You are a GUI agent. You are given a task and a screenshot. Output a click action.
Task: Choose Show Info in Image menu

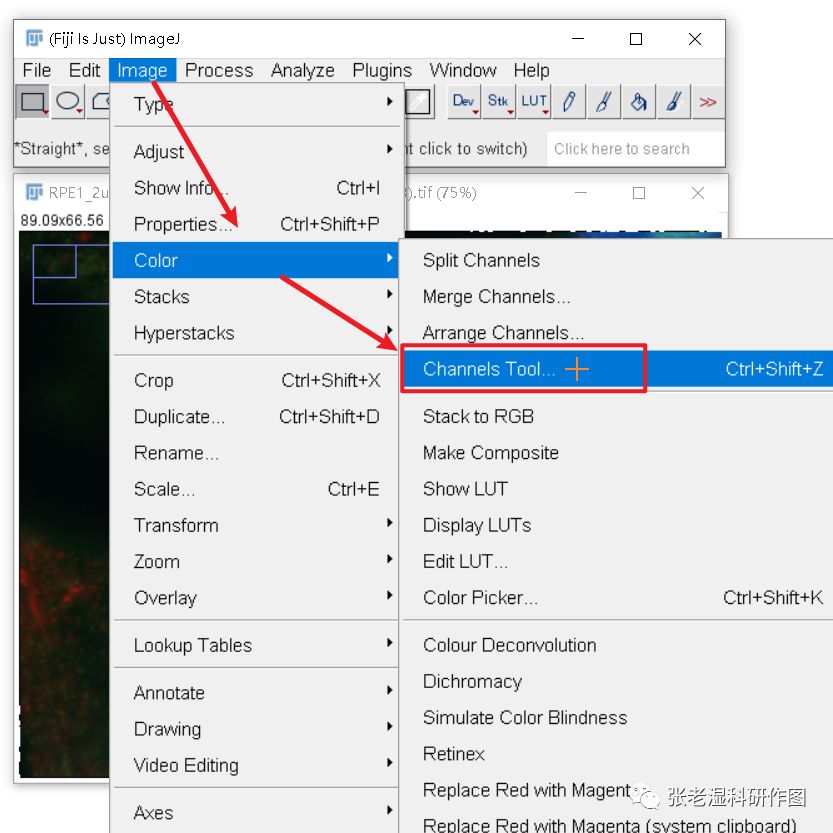click(256, 188)
